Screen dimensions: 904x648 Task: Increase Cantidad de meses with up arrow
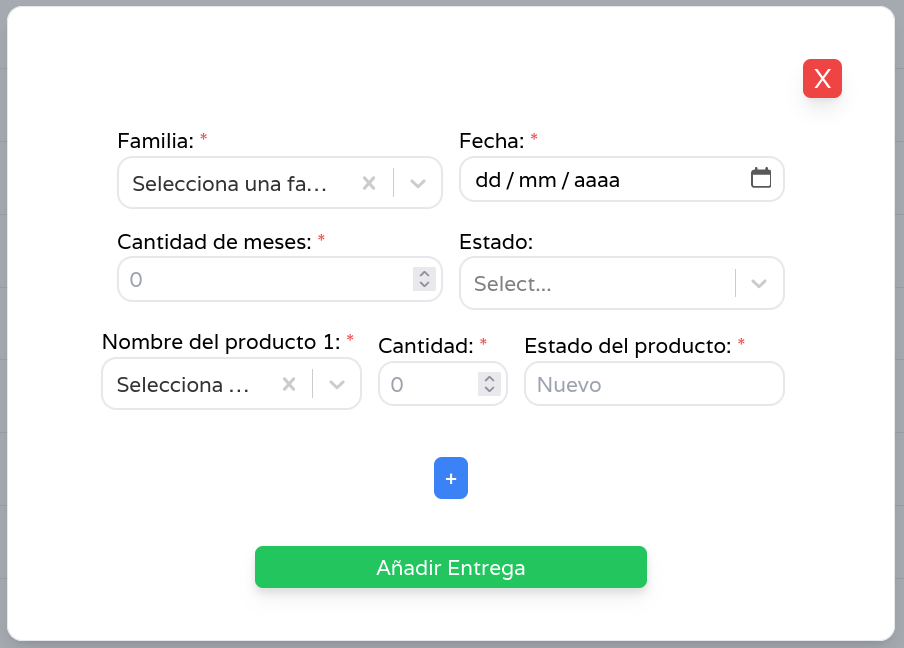(425, 273)
